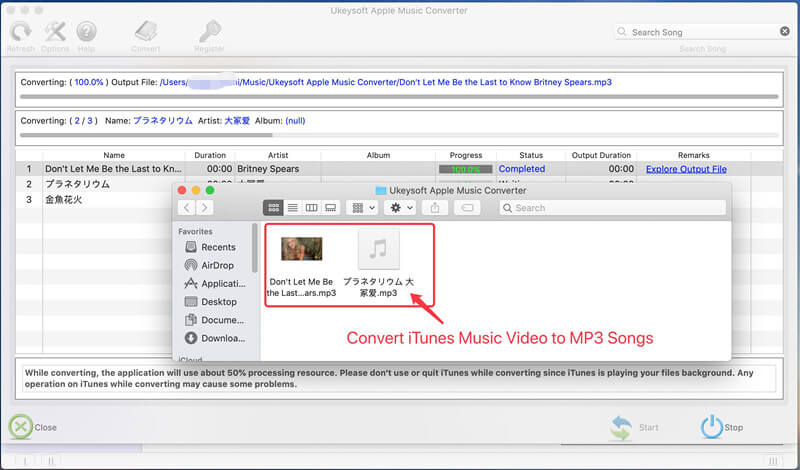Switch Finder to icon view

tap(273, 208)
